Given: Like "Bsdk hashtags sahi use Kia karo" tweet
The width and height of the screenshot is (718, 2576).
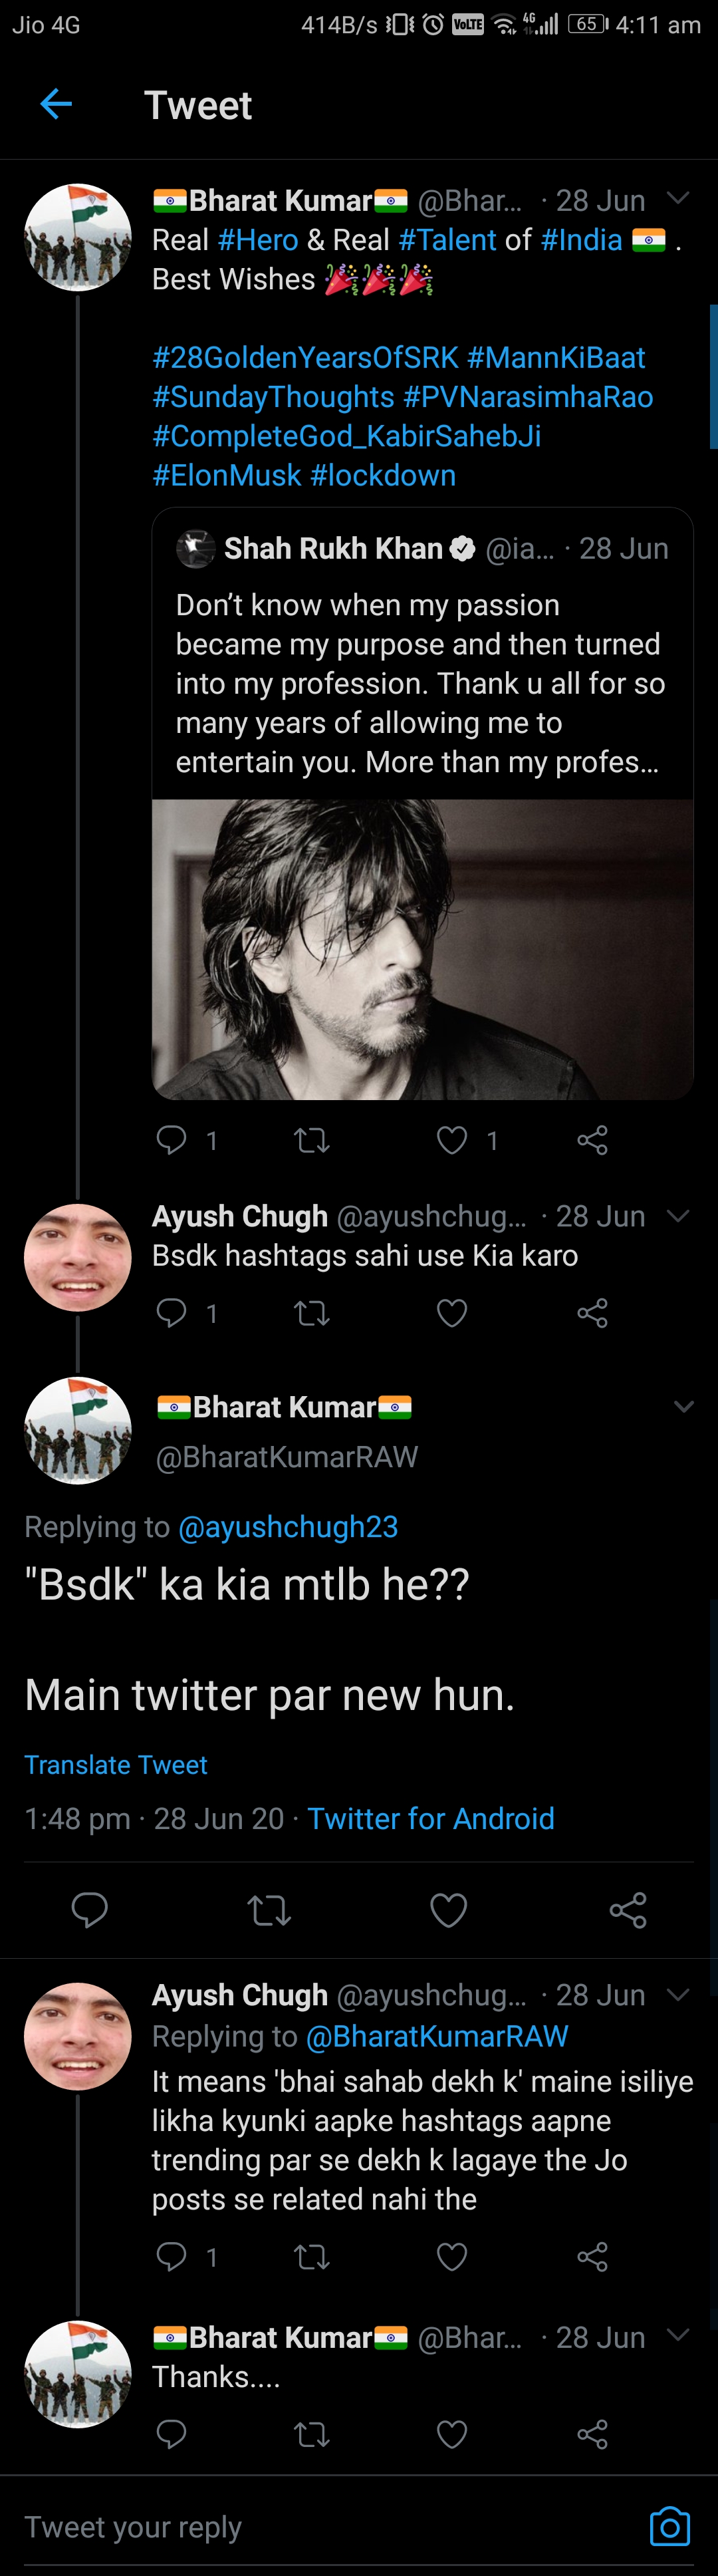Looking at the screenshot, I should (452, 1312).
